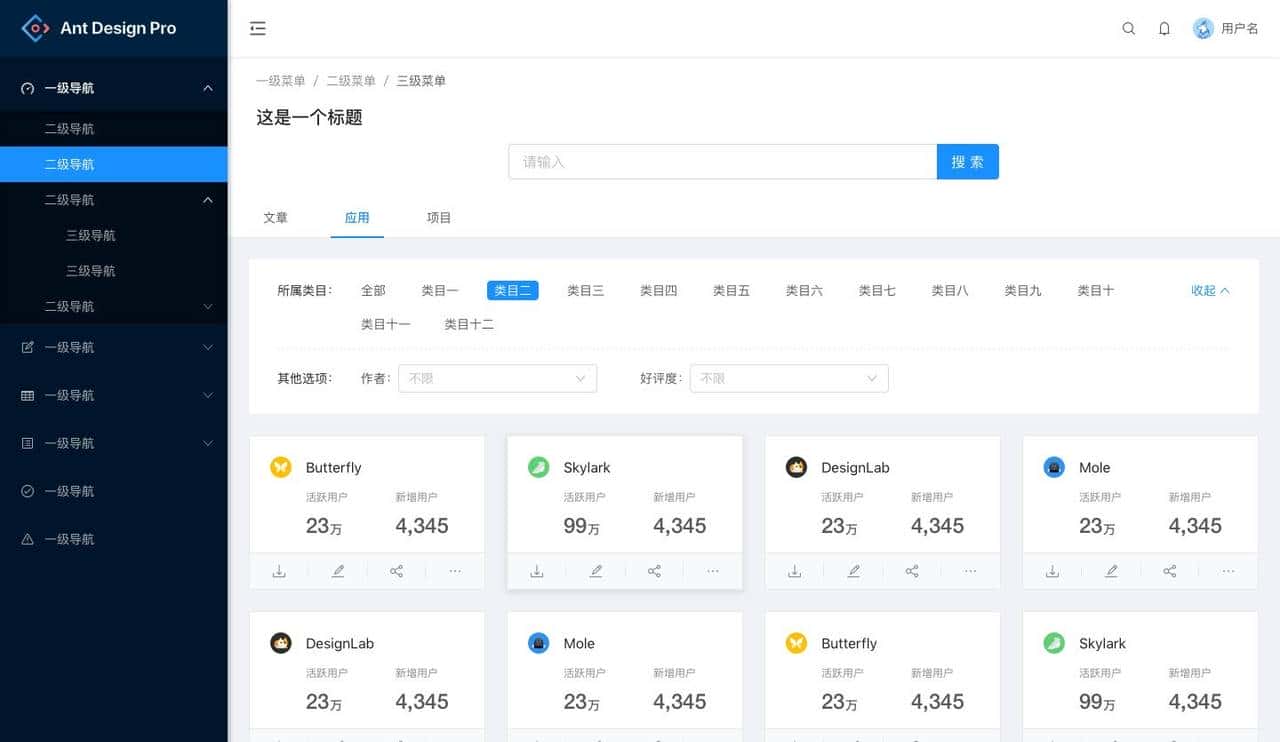Click the search magnifier icon in top bar
1280x742 pixels.
1129,29
